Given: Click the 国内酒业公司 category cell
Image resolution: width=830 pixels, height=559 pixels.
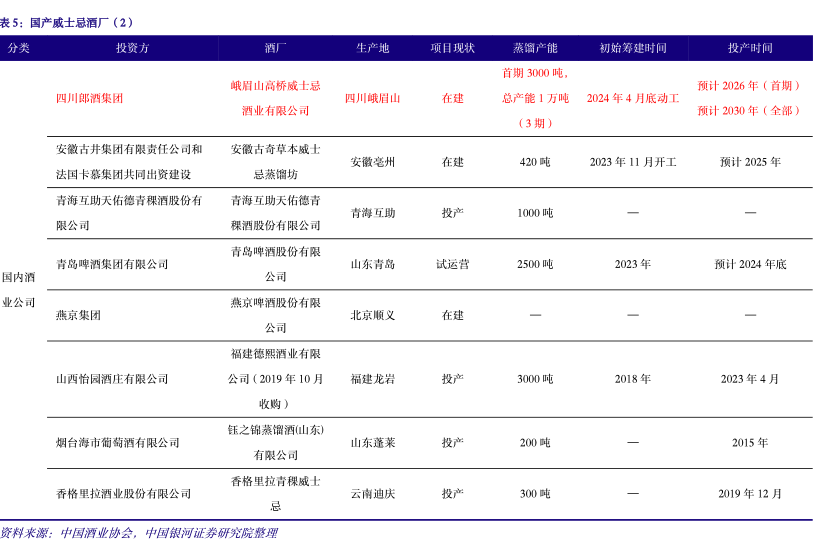Looking at the screenshot, I should (18, 289).
